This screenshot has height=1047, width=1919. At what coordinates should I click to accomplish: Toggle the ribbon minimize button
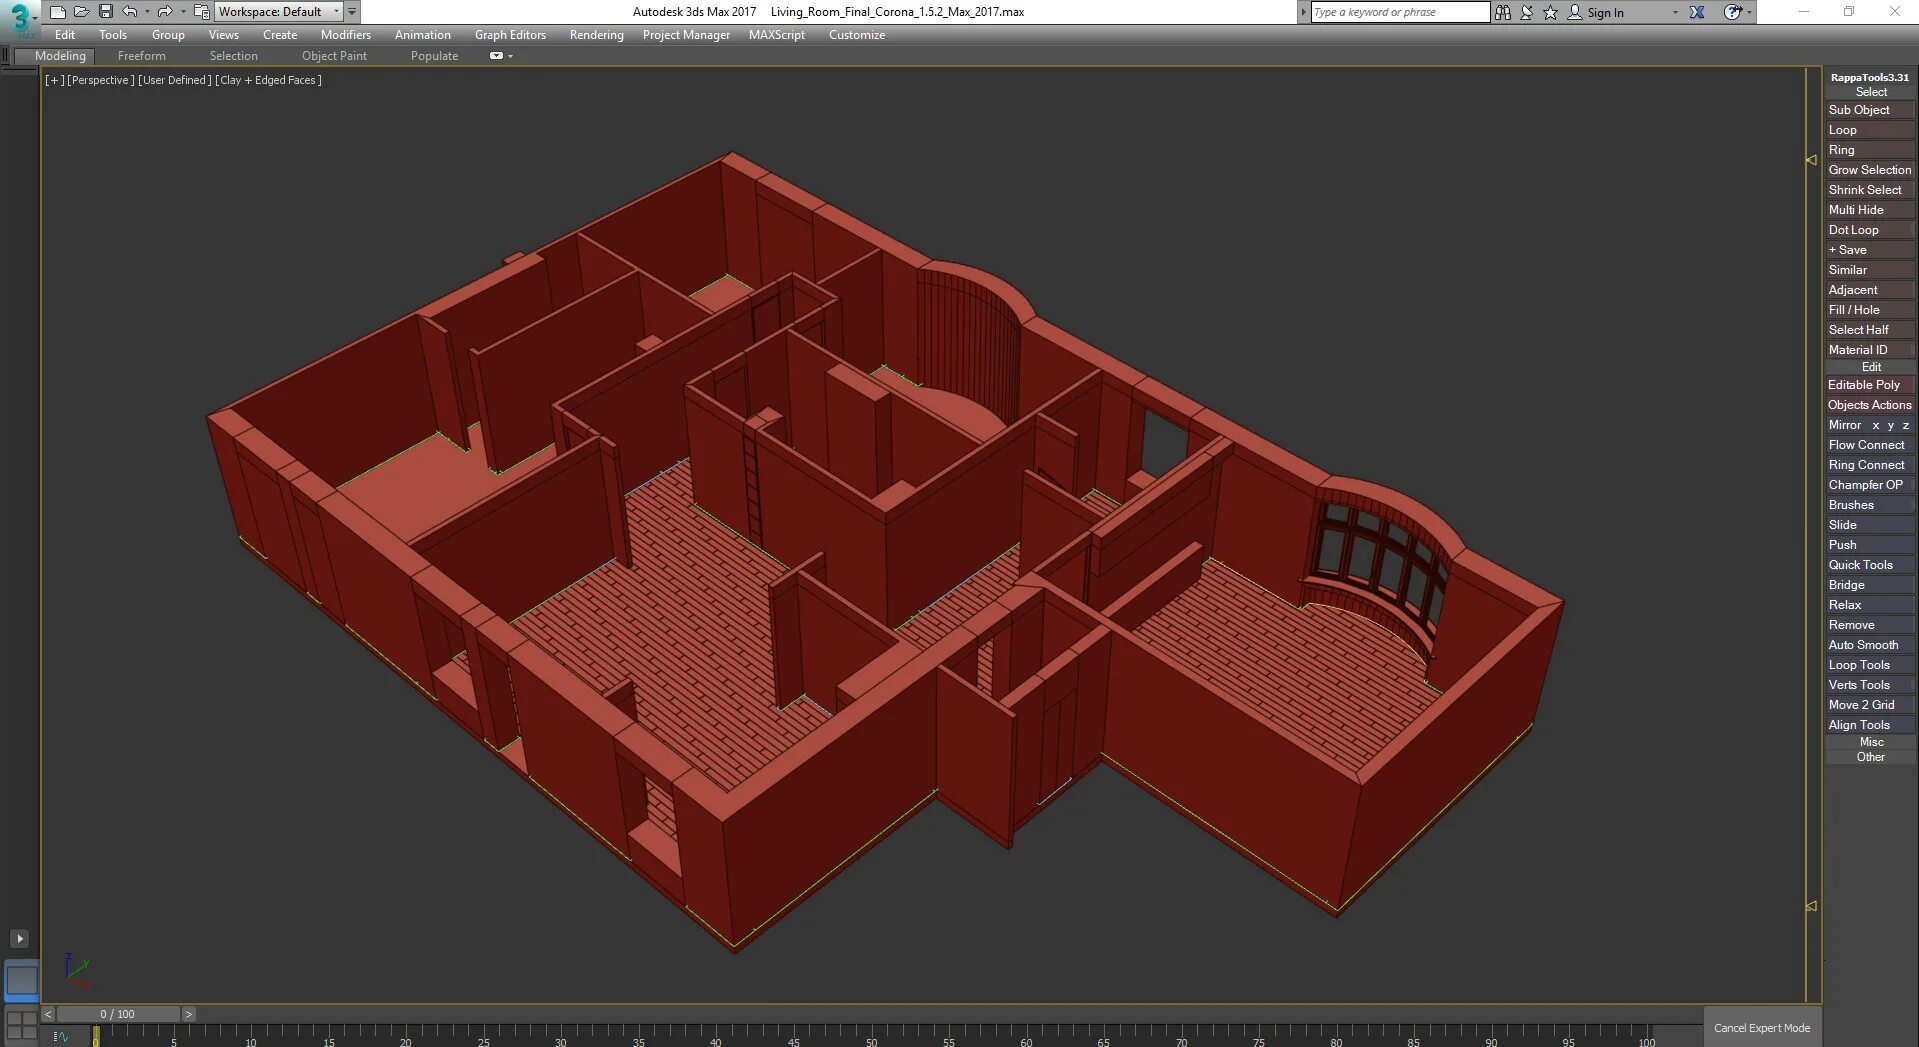(496, 56)
